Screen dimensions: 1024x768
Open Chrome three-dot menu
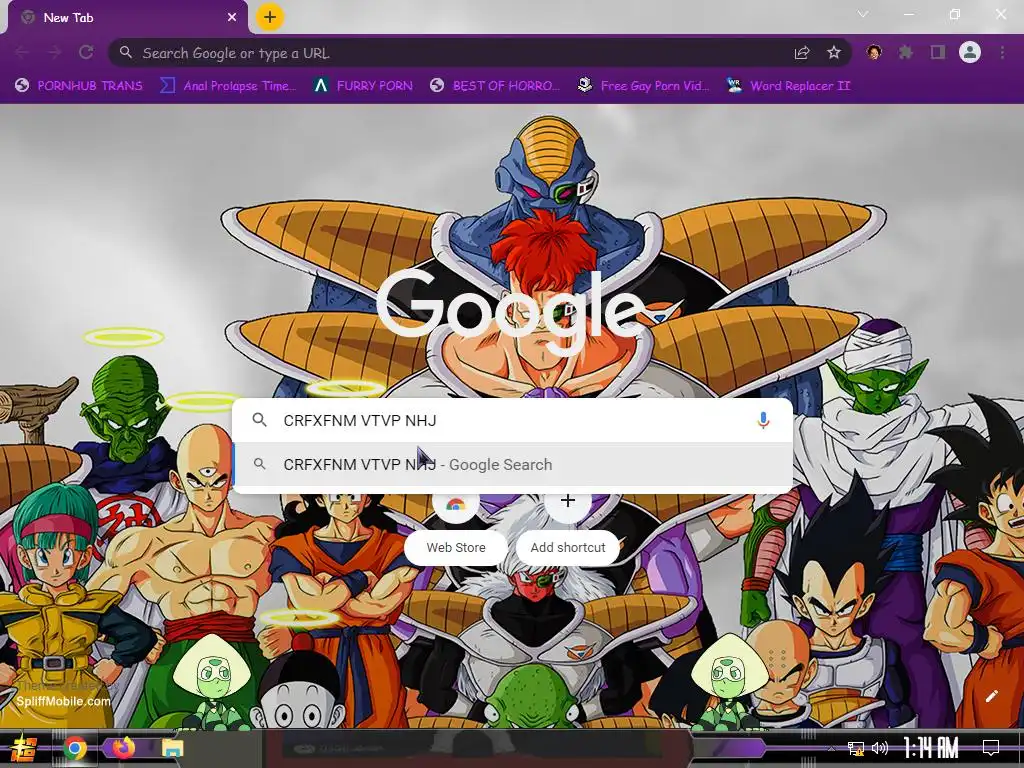click(x=1002, y=52)
